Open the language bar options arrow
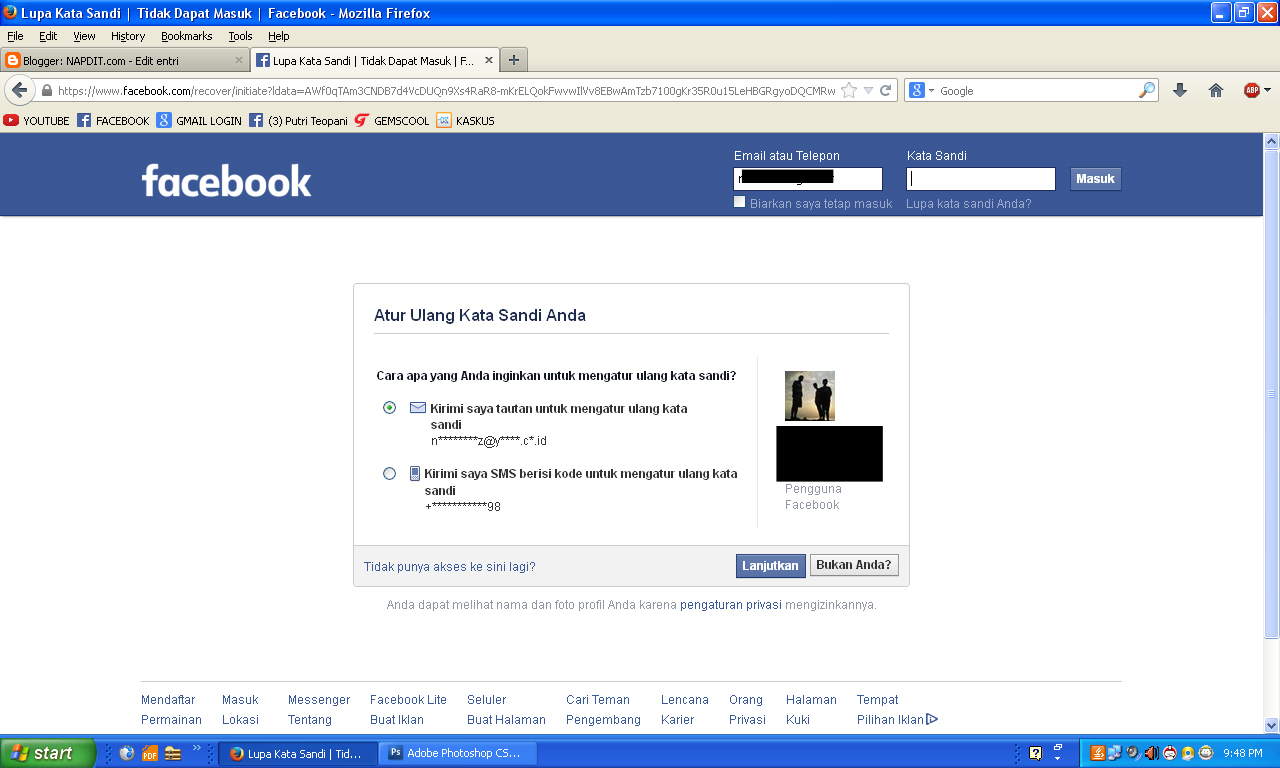This screenshot has height=768, width=1280. tap(1058, 758)
